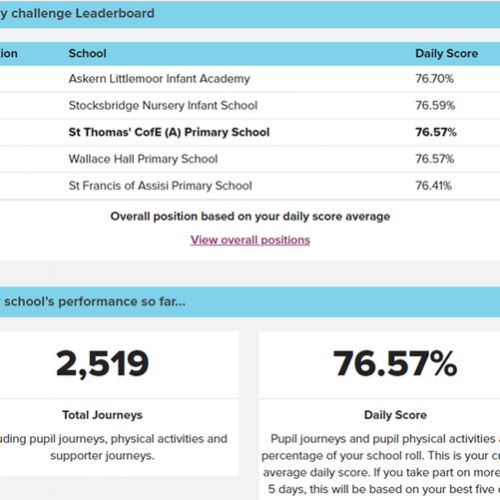Click the Daily Score column header
The image size is (500, 500).
pos(447,53)
